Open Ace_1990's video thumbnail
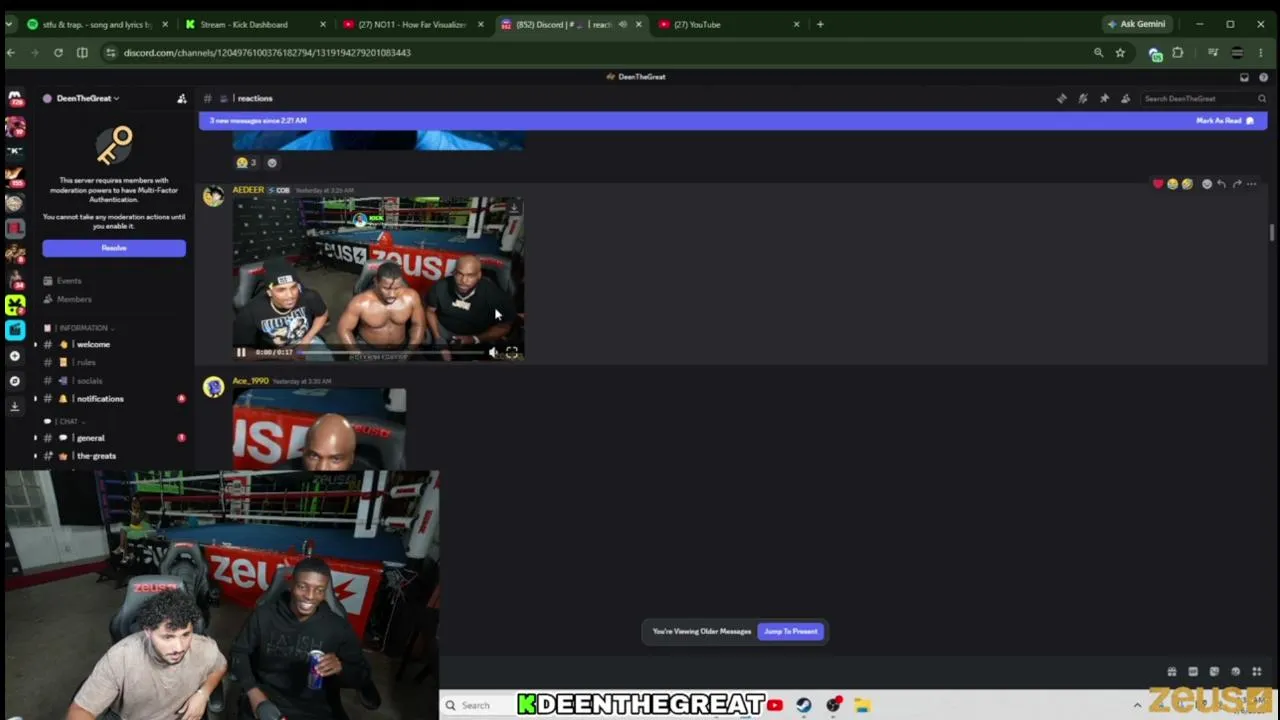The height and width of the screenshot is (720, 1280). tap(319, 429)
